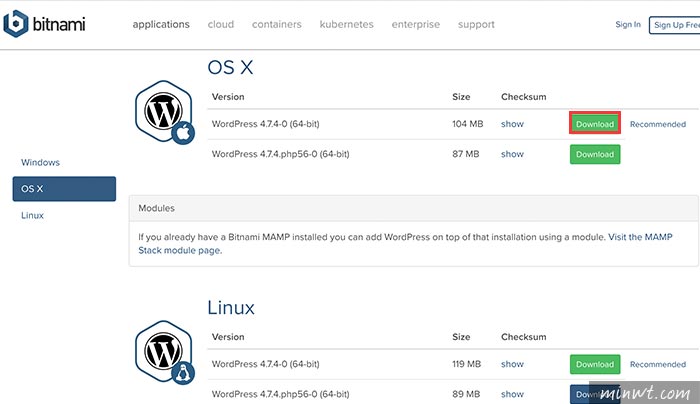Click the OS X section heading

coord(230,68)
